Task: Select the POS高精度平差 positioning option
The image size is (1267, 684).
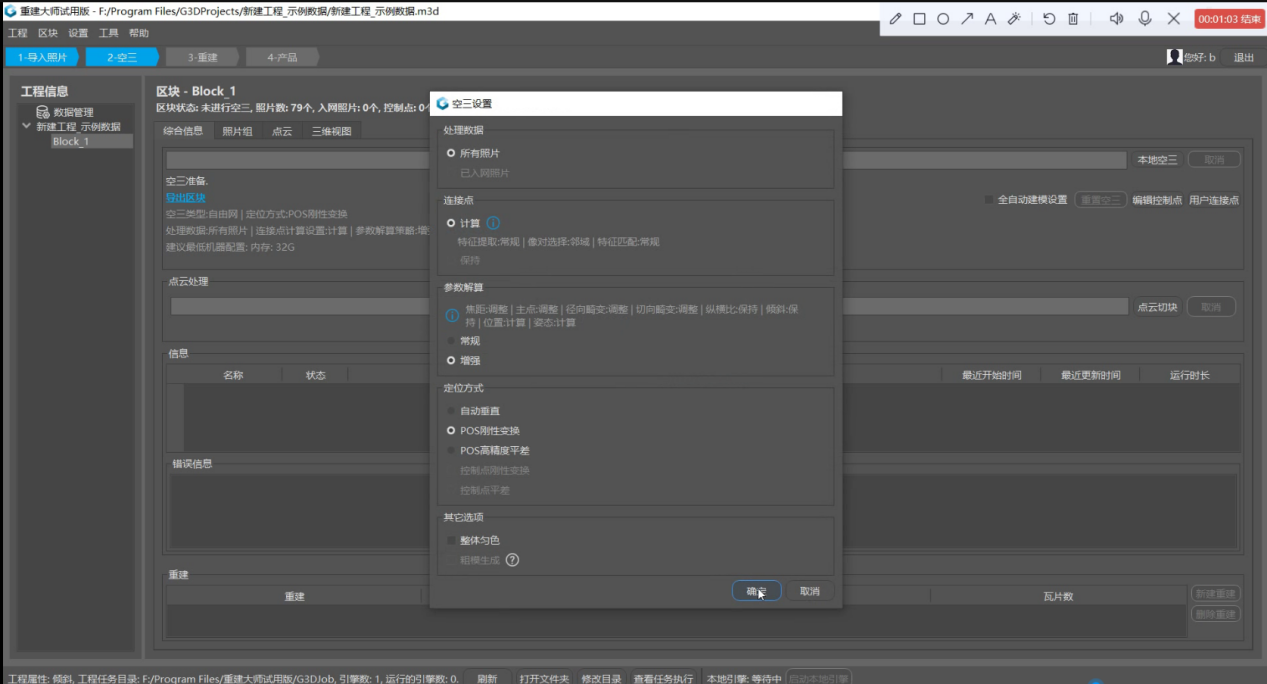Action: coord(487,450)
